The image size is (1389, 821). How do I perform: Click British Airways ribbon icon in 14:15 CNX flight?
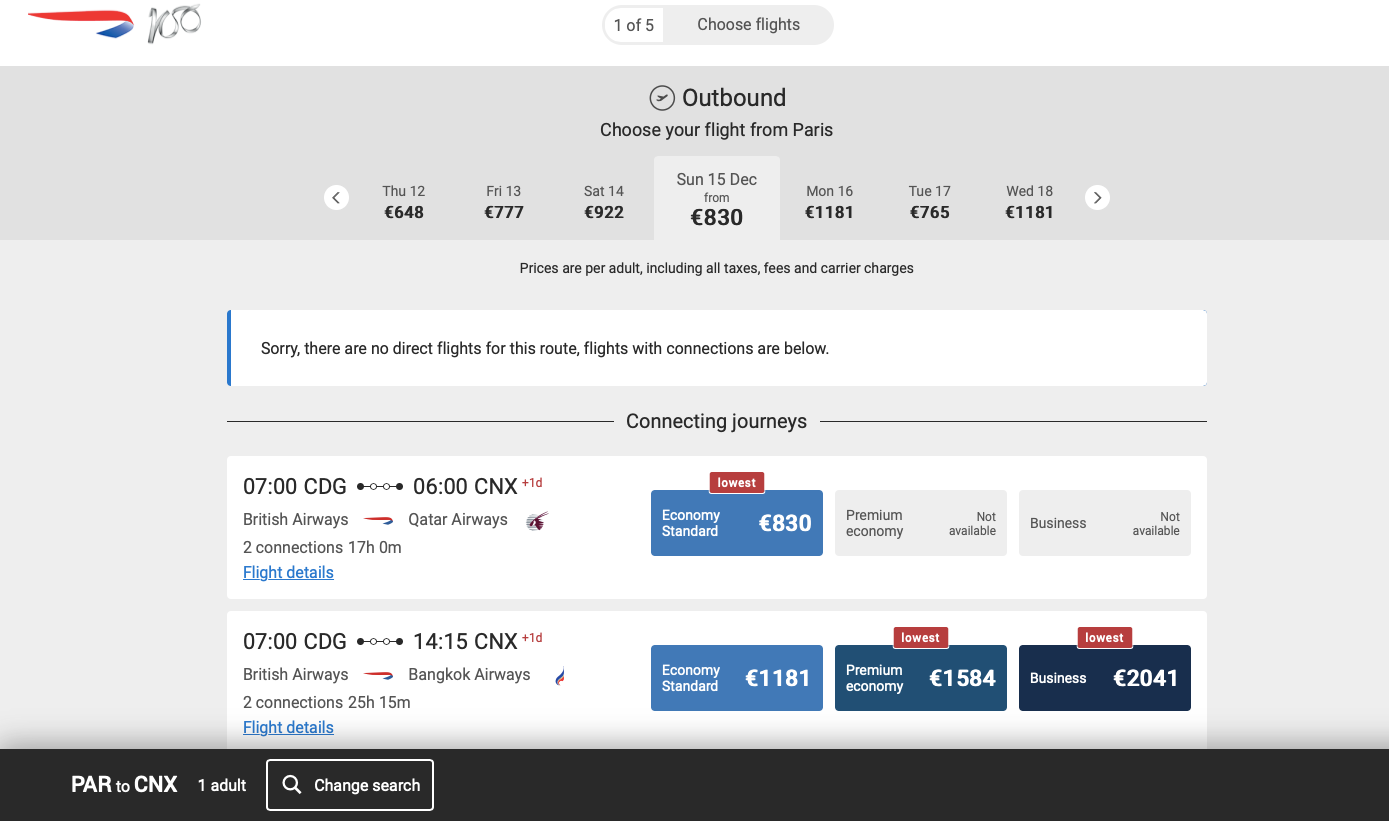[x=378, y=675]
